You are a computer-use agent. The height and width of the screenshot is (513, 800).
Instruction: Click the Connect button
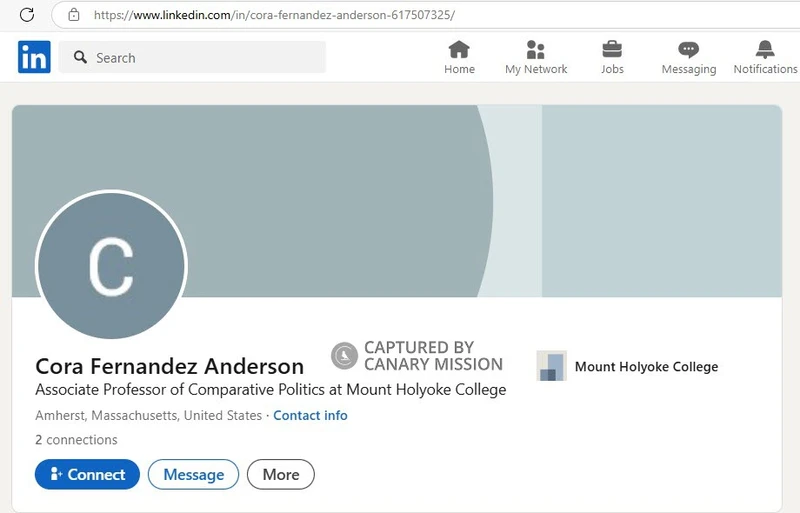click(x=87, y=474)
